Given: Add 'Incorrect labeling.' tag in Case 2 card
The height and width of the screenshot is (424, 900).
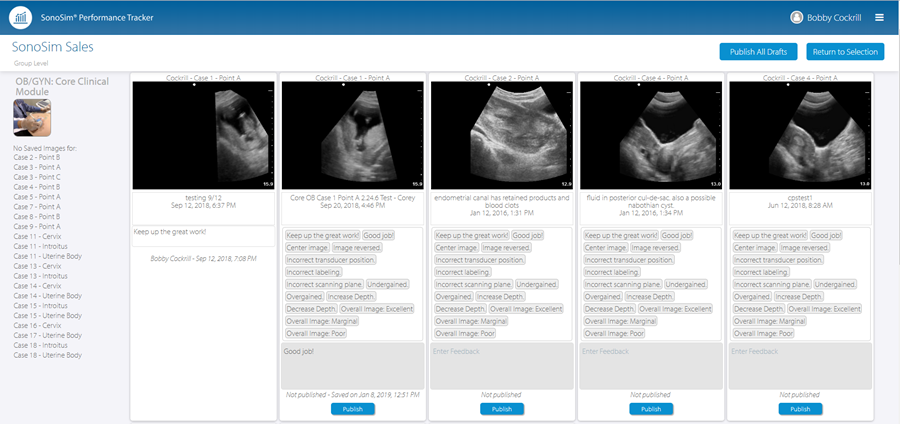Looking at the screenshot, I should (463, 273).
